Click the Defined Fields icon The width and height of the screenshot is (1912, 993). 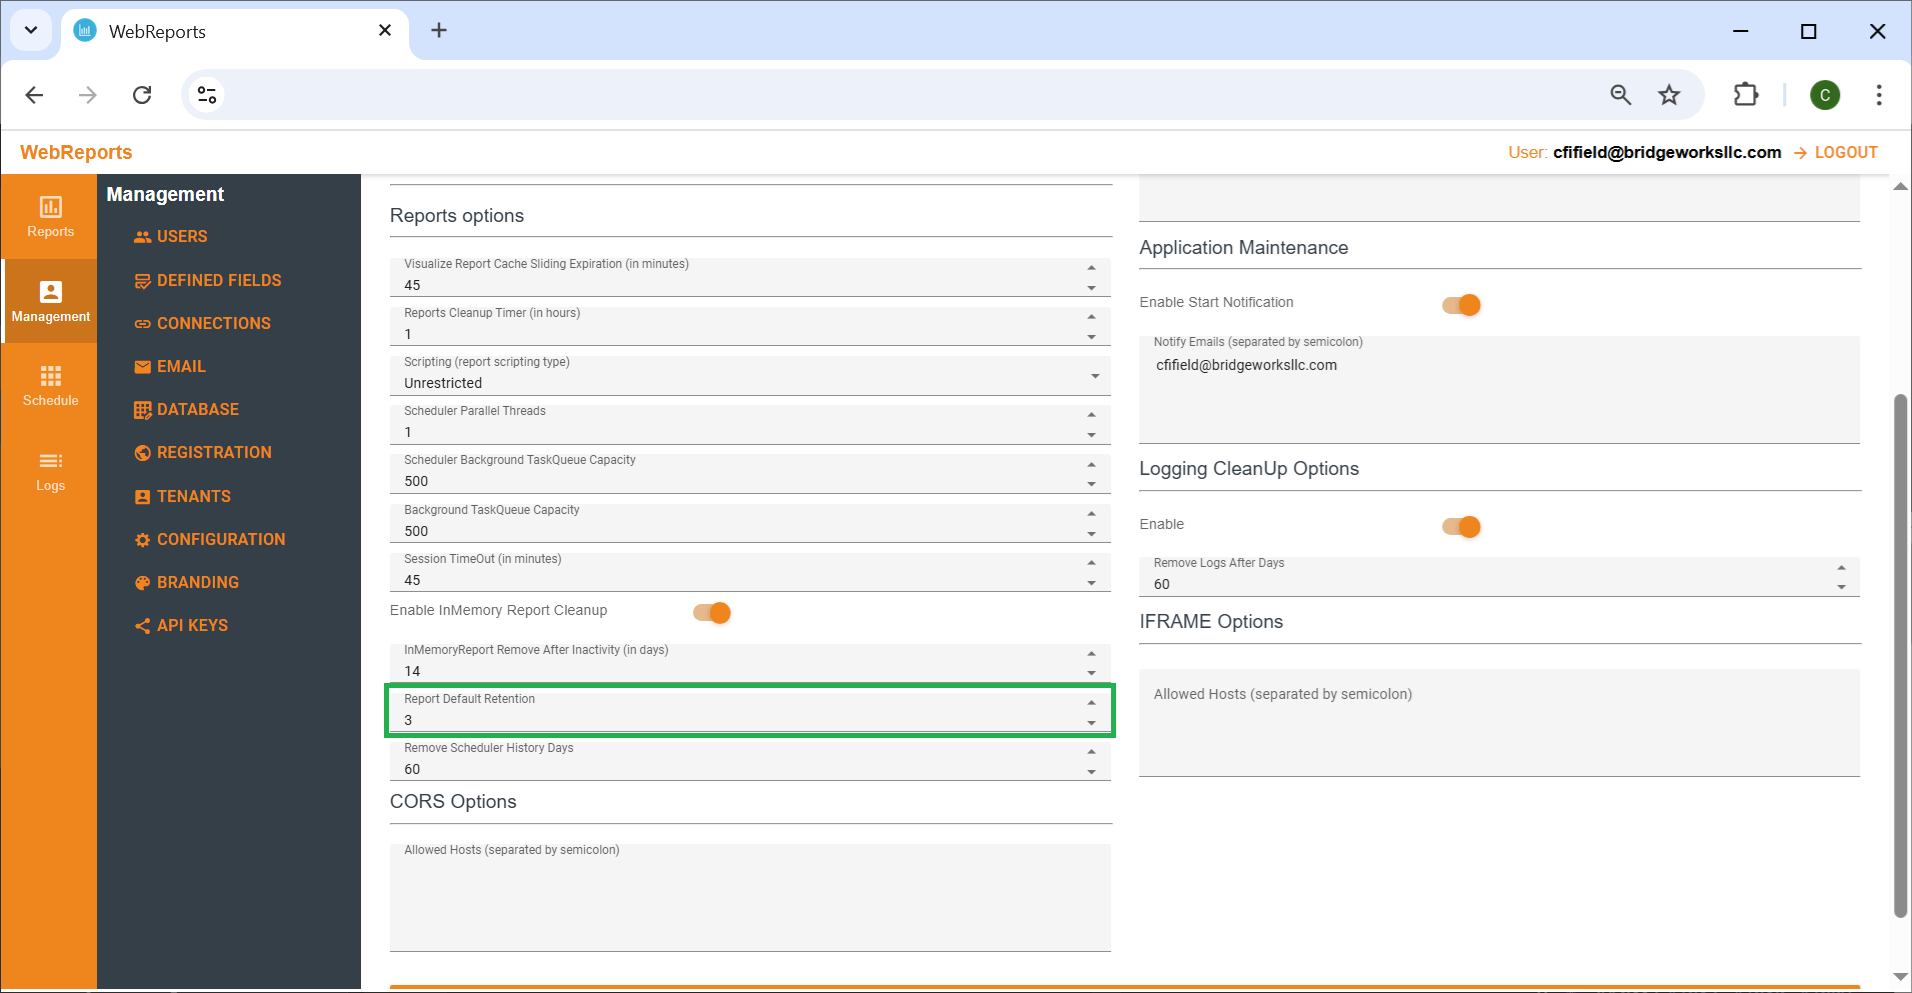[x=143, y=281]
